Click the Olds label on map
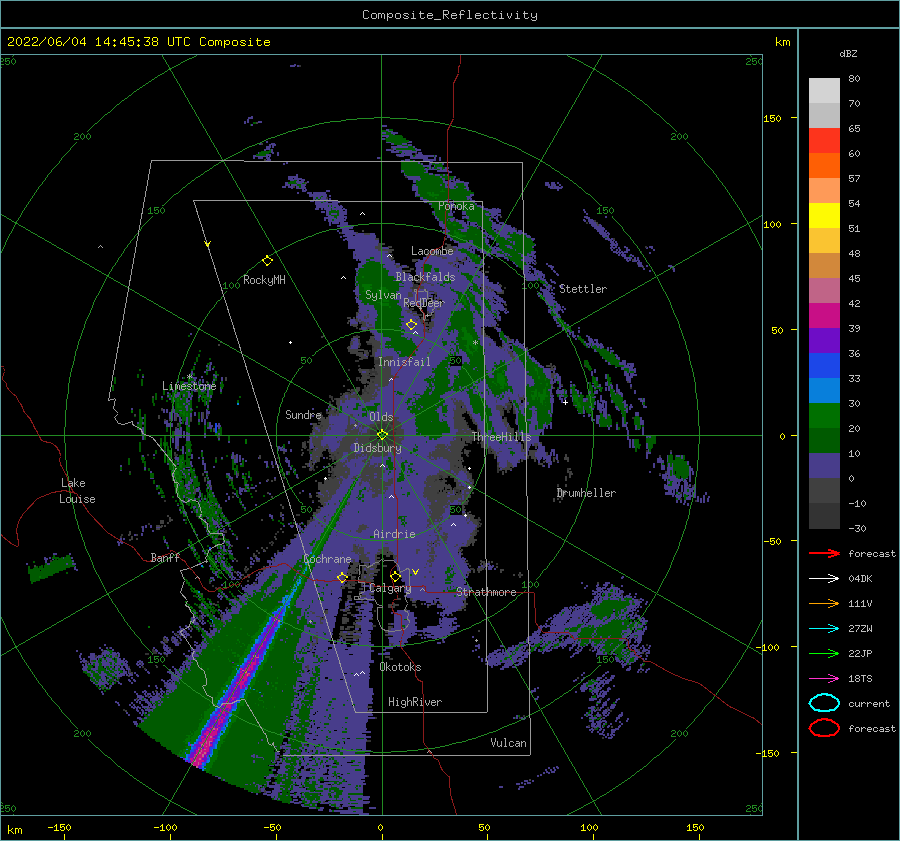Viewport: 900px width, 841px height. (381, 417)
